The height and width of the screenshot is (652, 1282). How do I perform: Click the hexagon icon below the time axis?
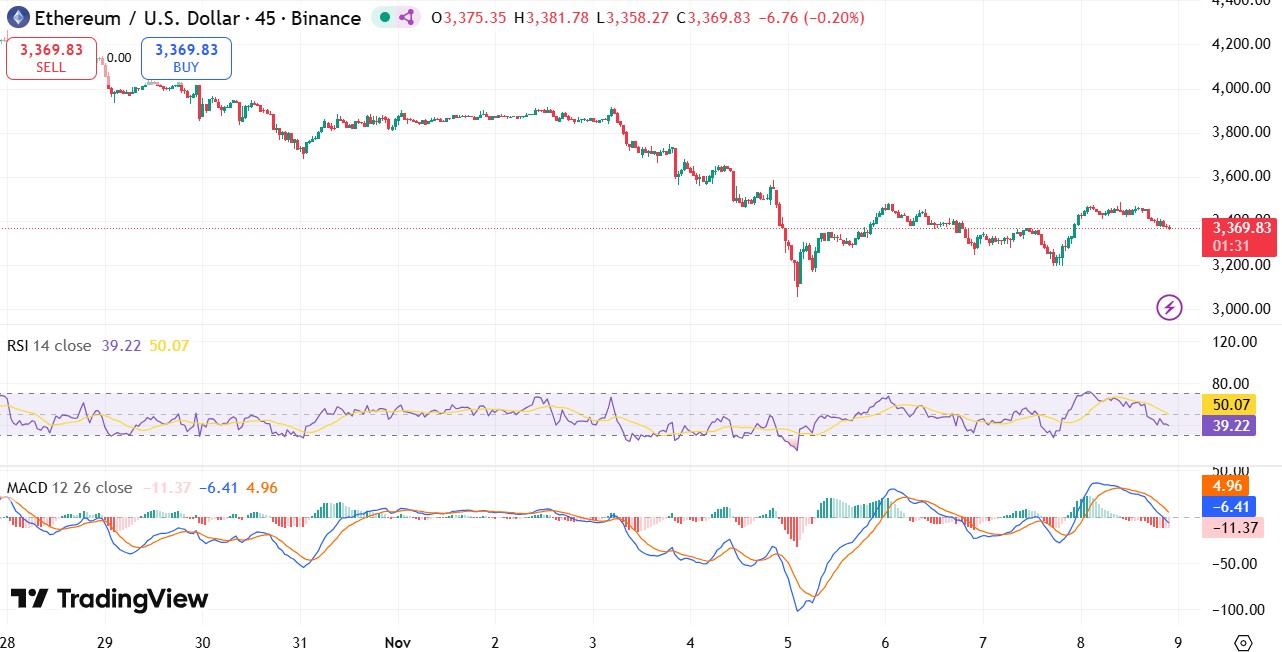coord(1245,645)
